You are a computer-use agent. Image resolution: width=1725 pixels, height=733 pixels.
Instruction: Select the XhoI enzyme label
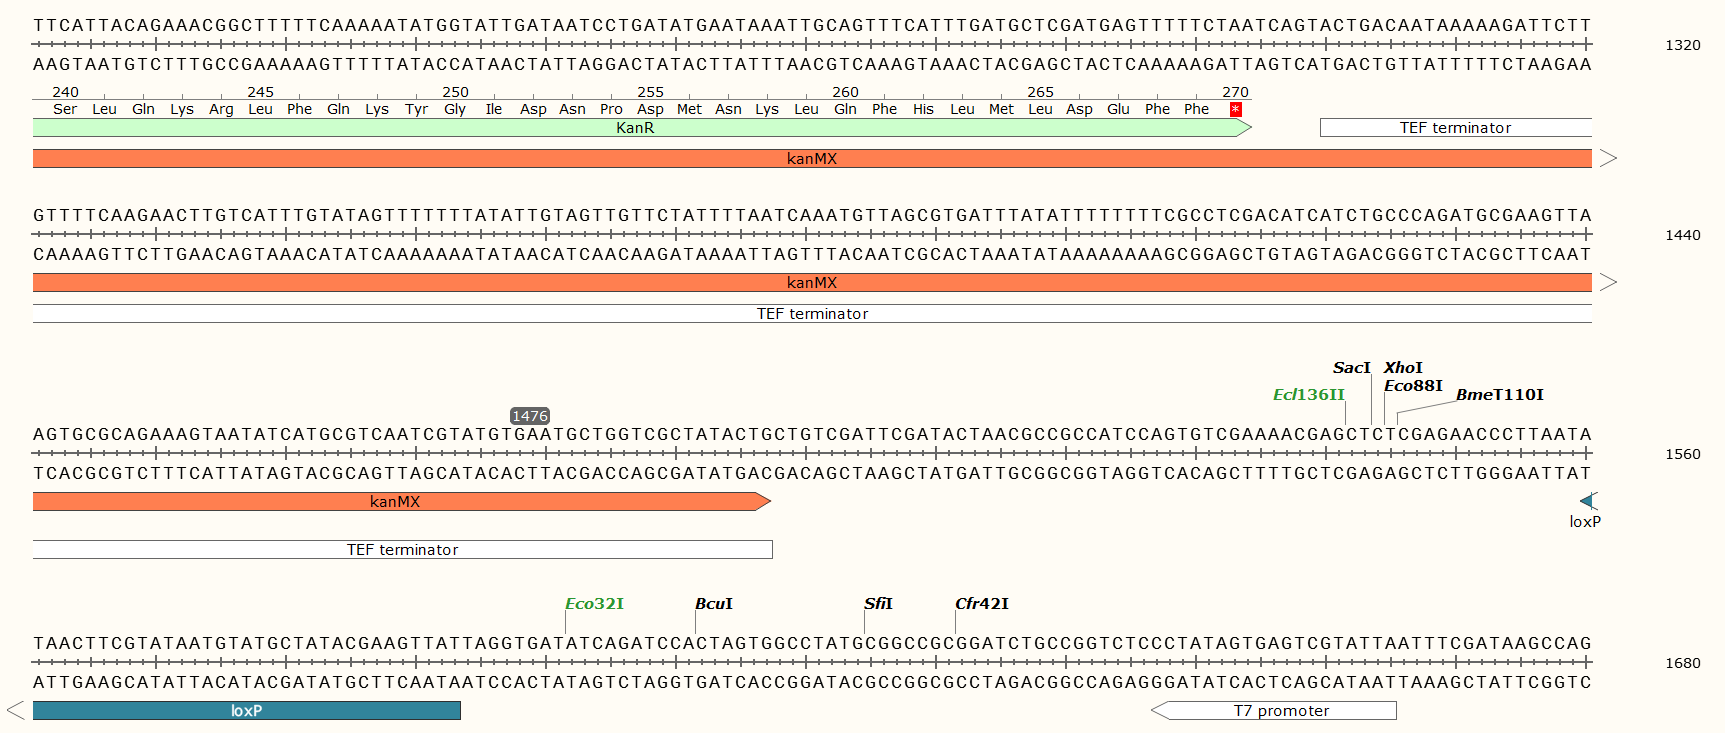point(1403,368)
